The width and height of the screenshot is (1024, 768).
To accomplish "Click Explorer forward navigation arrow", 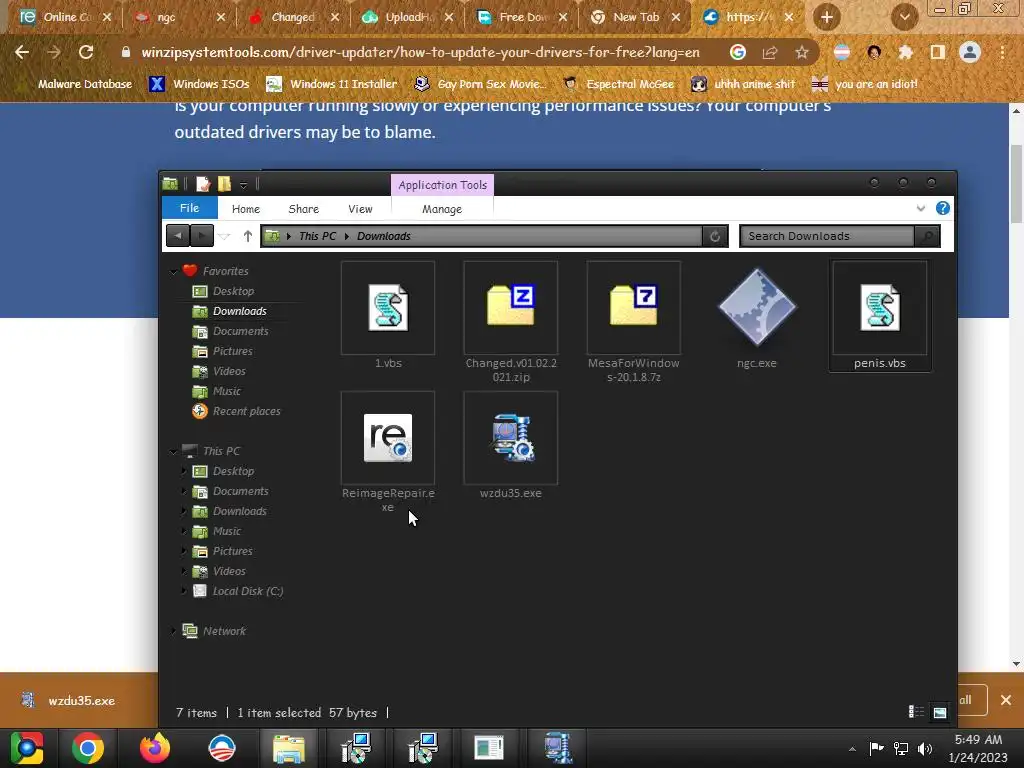I will [x=202, y=236].
